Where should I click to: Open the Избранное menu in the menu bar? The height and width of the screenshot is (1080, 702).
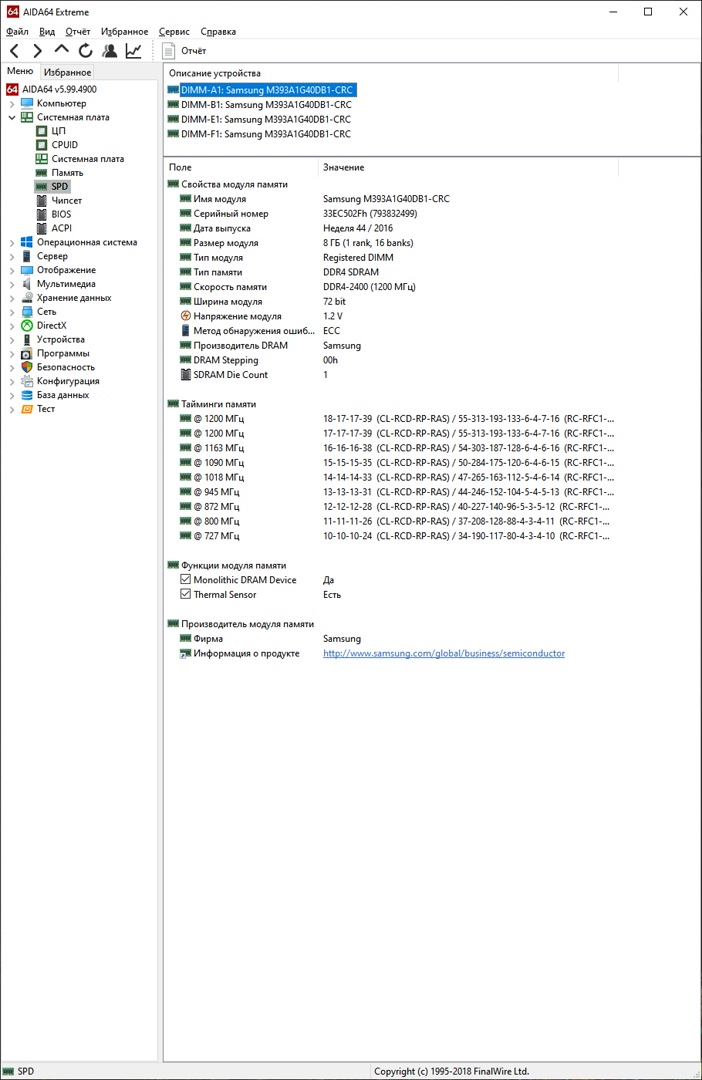[x=125, y=32]
